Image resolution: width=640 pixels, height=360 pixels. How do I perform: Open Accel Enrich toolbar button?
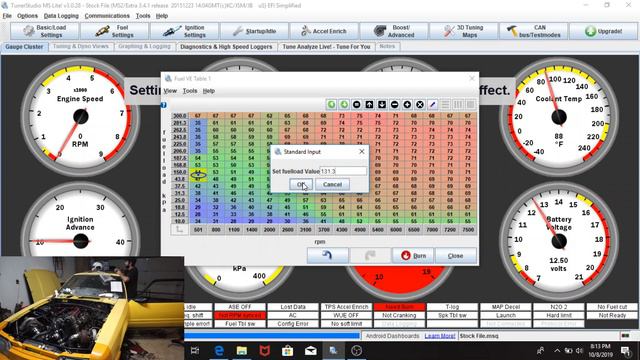click(324, 31)
